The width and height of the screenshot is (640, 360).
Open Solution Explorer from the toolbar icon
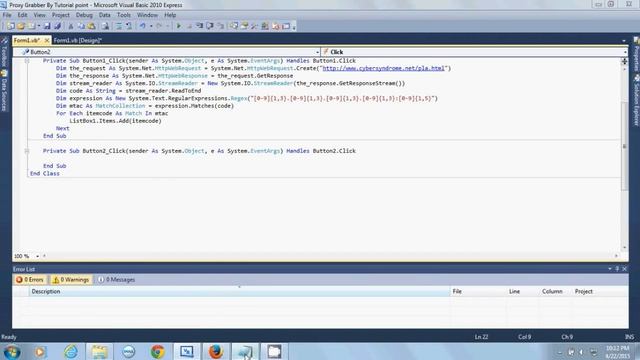[x=233, y=26]
